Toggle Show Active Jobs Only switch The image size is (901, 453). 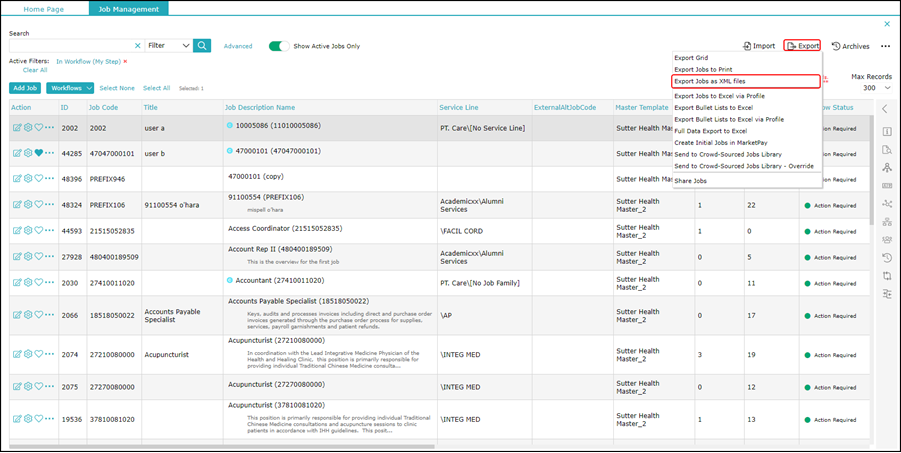point(278,46)
